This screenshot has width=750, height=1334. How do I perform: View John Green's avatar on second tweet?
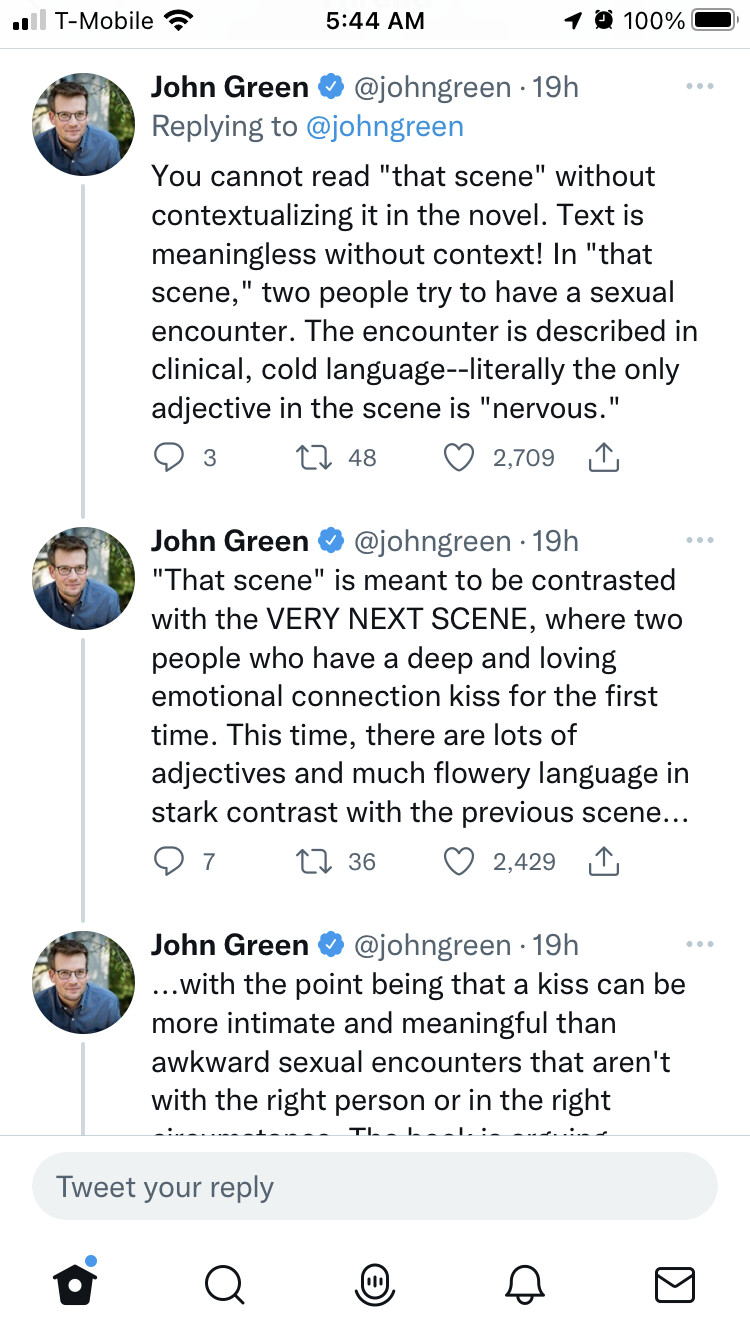point(84,577)
